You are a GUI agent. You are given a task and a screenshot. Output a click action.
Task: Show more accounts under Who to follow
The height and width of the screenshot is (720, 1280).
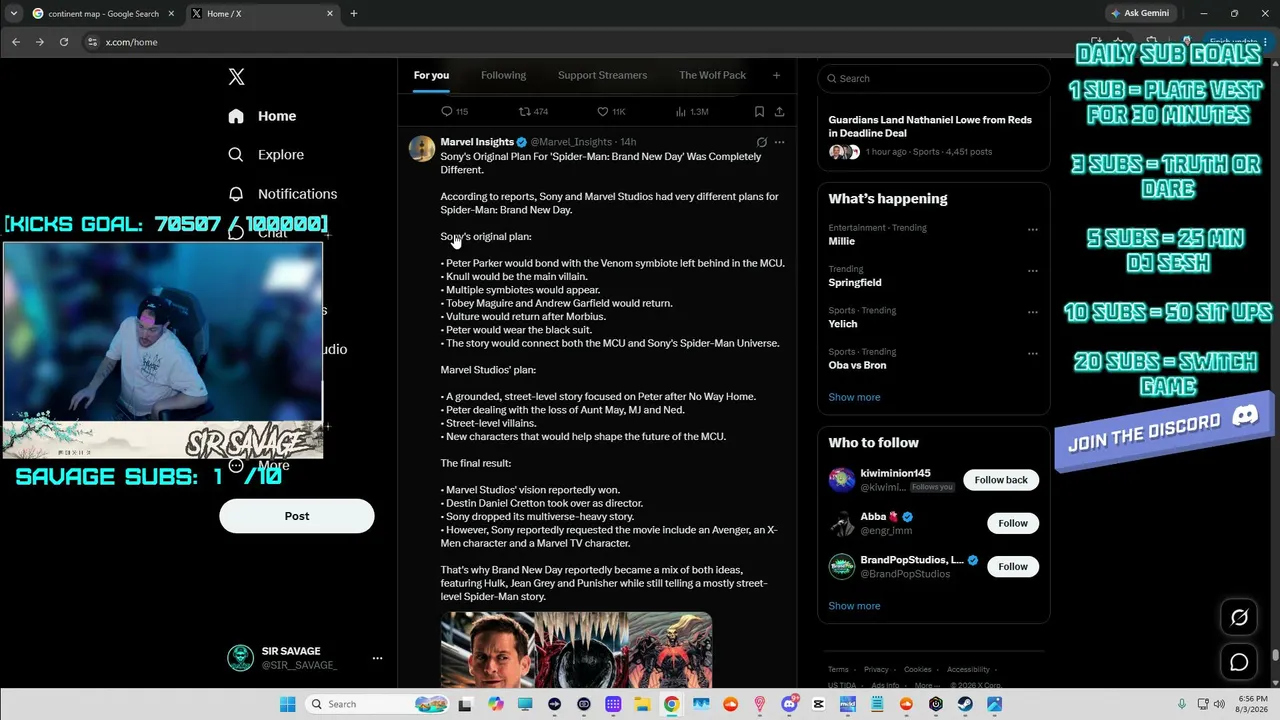click(854, 606)
